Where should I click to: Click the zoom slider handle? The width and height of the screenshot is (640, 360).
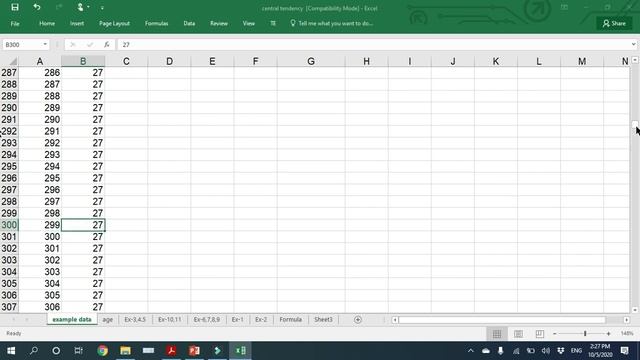(585, 334)
